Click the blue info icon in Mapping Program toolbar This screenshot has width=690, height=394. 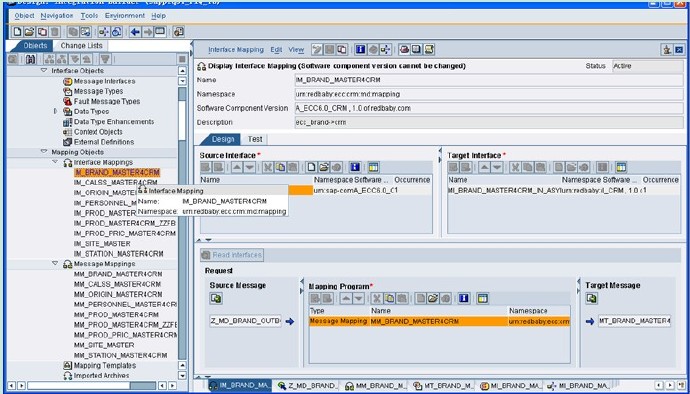pyautogui.click(x=464, y=298)
